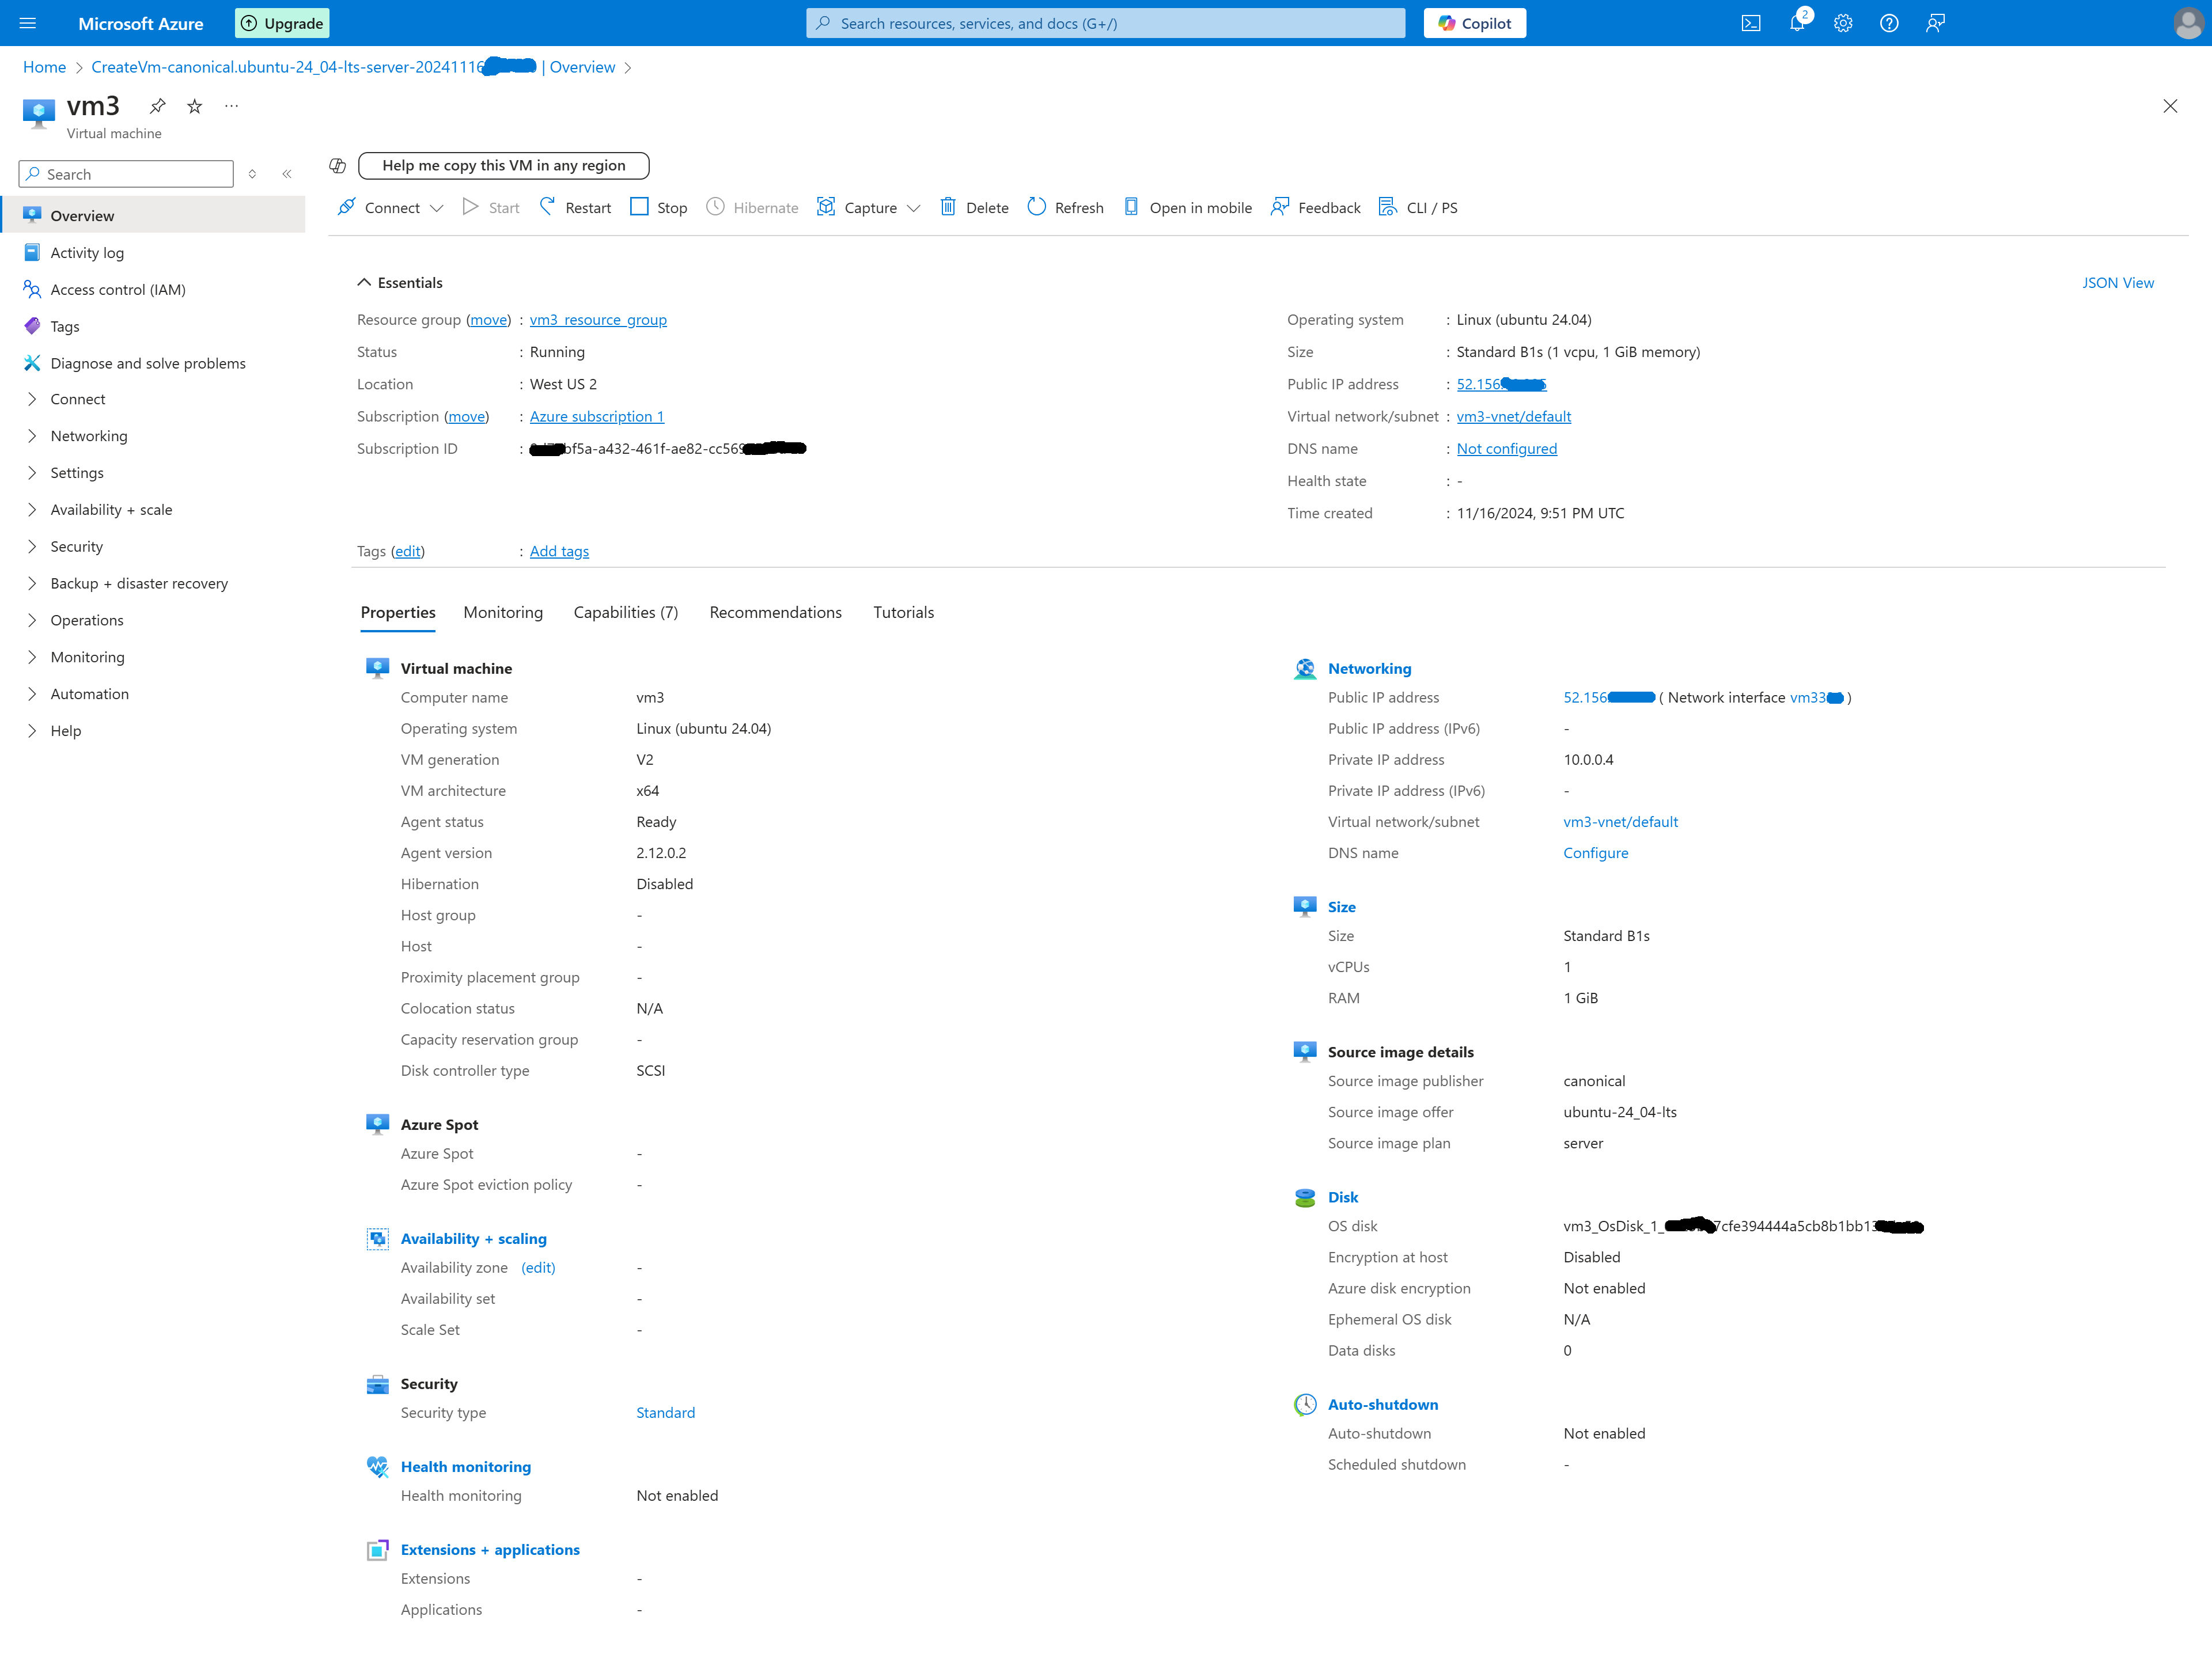Open the notifications bell
Screen dimensions: 2212x1677
click(x=1797, y=23)
